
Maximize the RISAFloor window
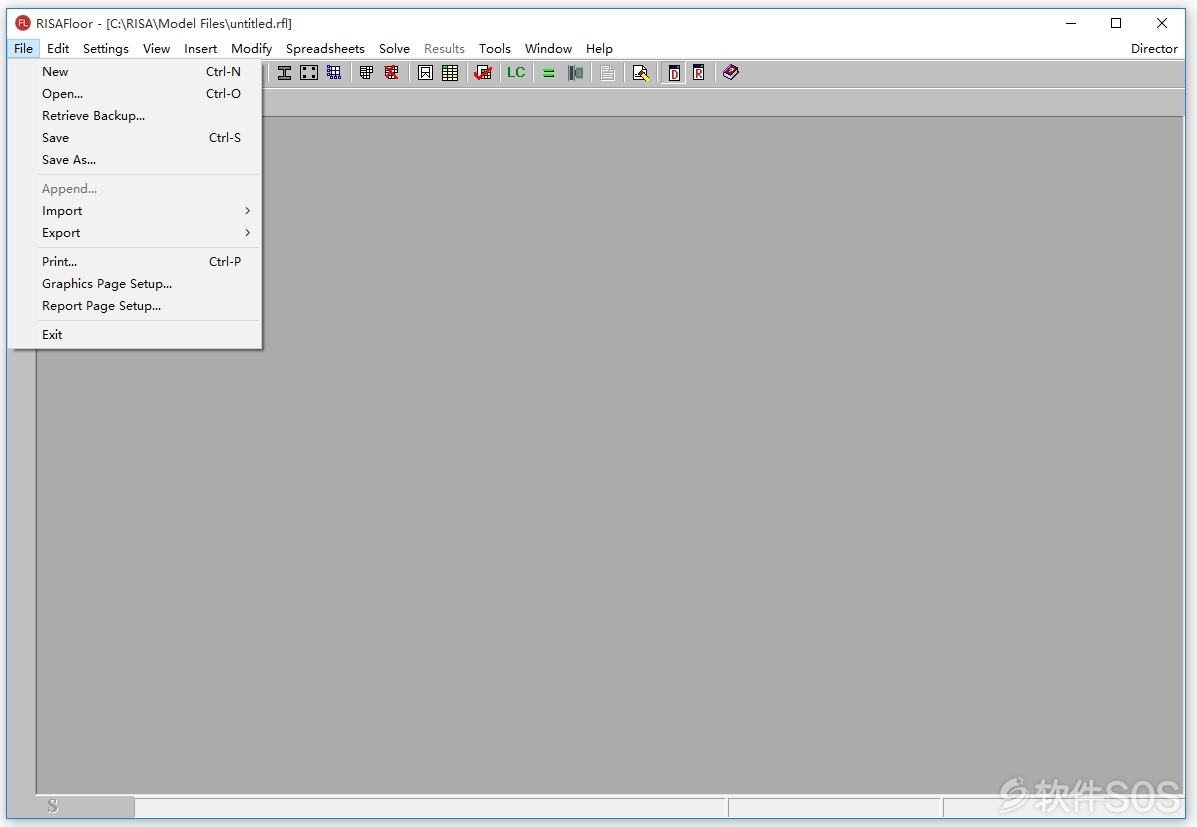1116,23
